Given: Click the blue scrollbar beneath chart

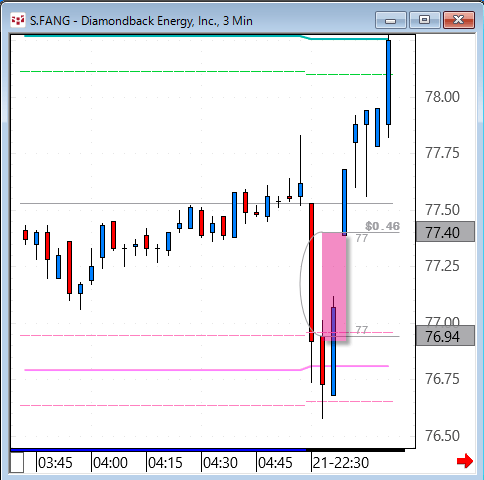Looking at the screenshot, I should pos(158,450).
